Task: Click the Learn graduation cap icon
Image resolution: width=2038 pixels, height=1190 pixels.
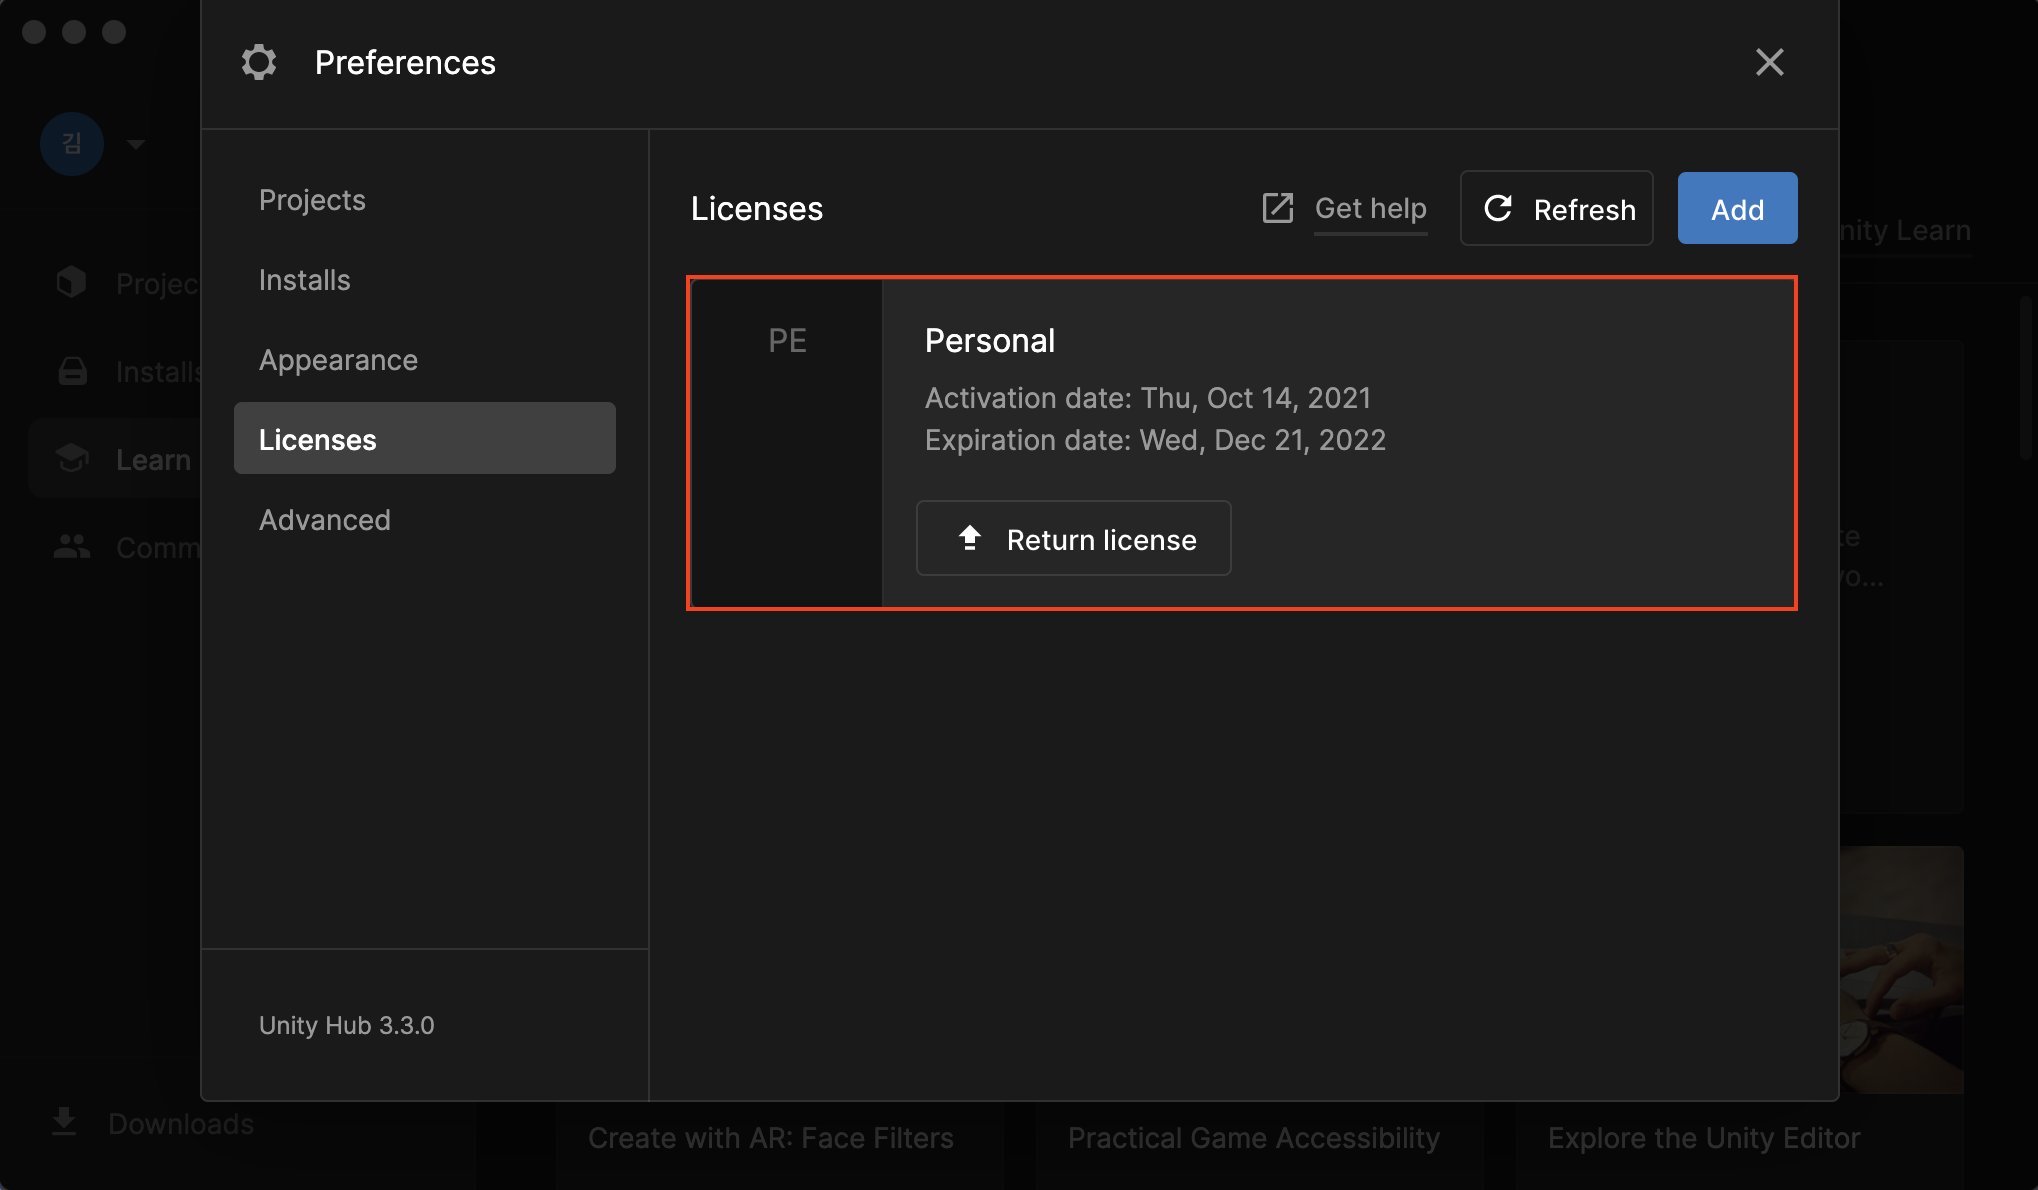Action: point(72,459)
